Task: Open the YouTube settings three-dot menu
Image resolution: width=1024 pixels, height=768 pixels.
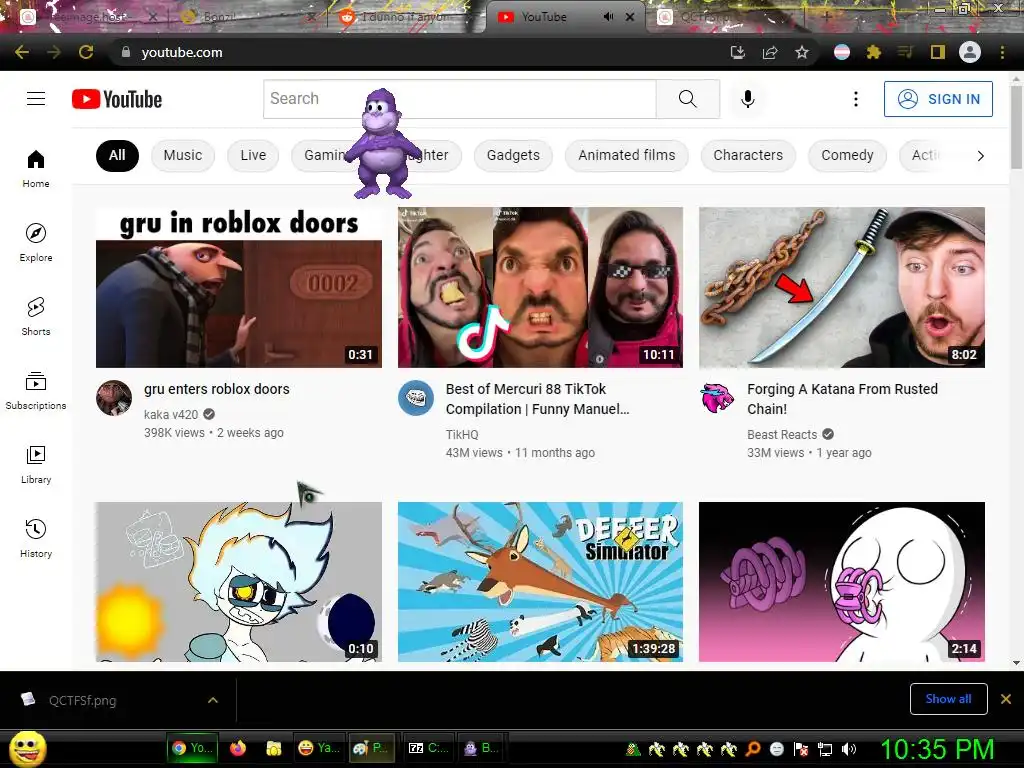Action: click(x=856, y=99)
